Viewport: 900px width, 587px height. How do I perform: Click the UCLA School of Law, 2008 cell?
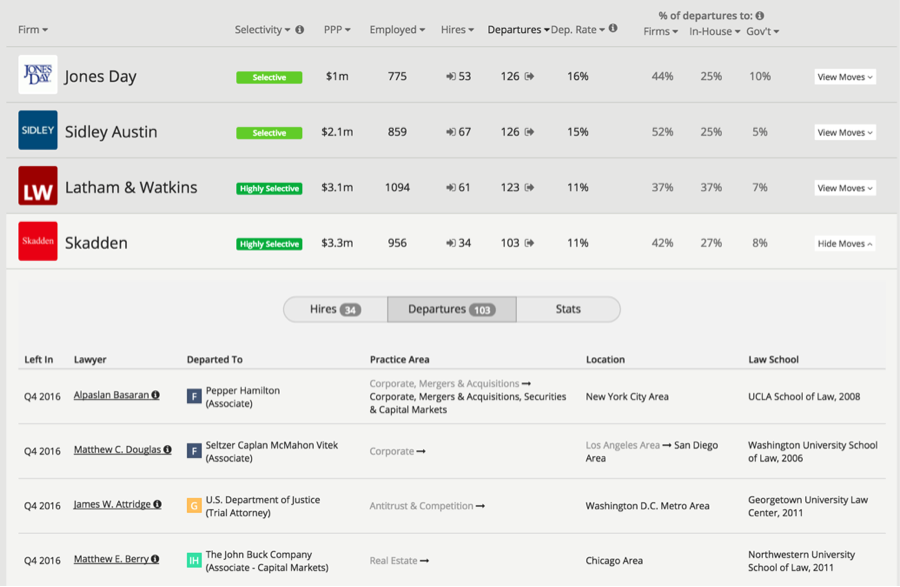[x=804, y=396]
